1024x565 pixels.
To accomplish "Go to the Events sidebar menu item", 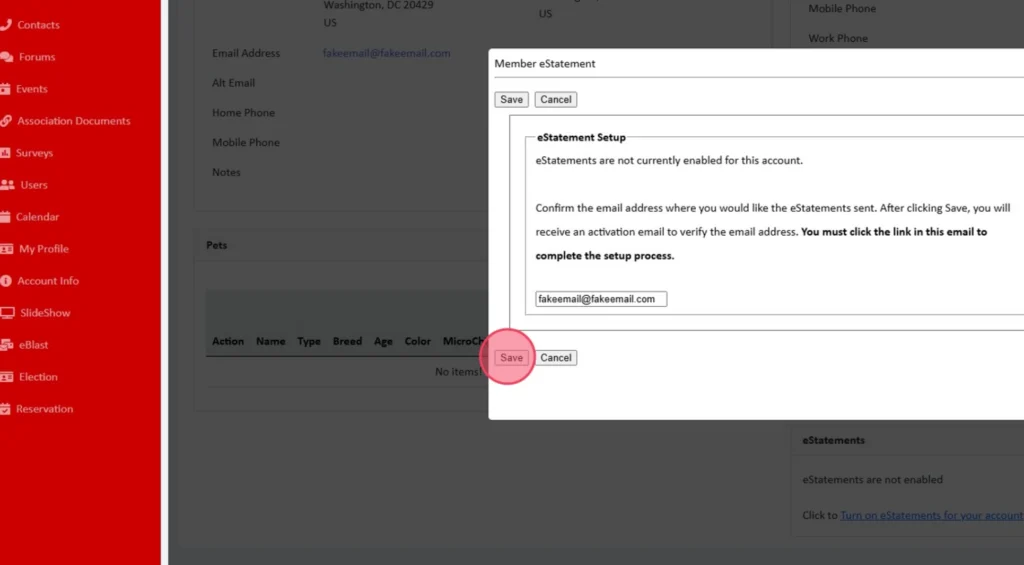I will tap(32, 89).
